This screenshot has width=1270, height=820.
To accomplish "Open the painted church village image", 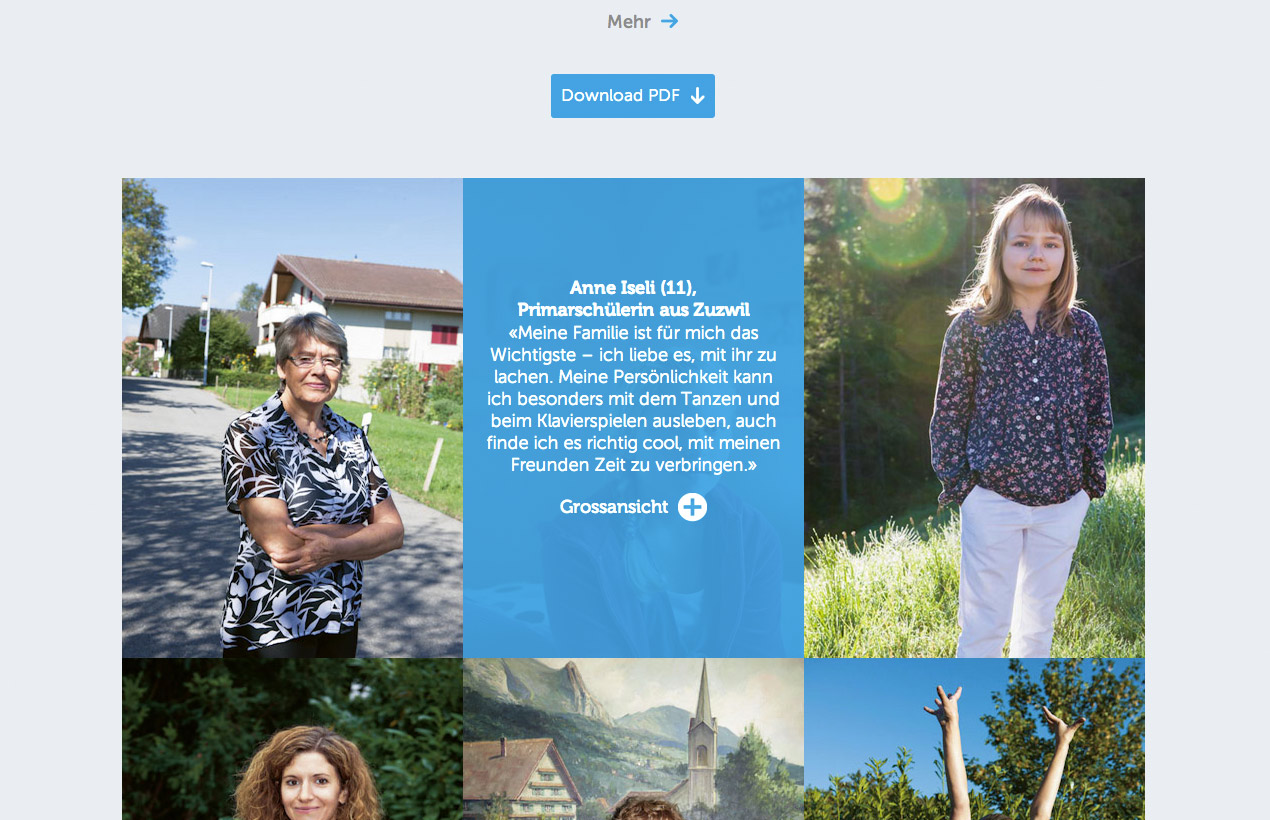I will tap(633, 739).
